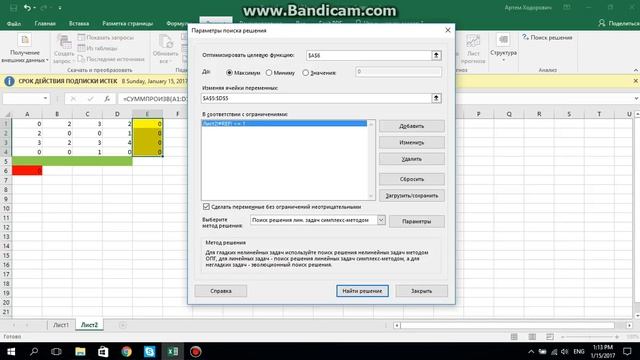
Task: Select the highlighted constraint in the list
Action: coord(284,123)
